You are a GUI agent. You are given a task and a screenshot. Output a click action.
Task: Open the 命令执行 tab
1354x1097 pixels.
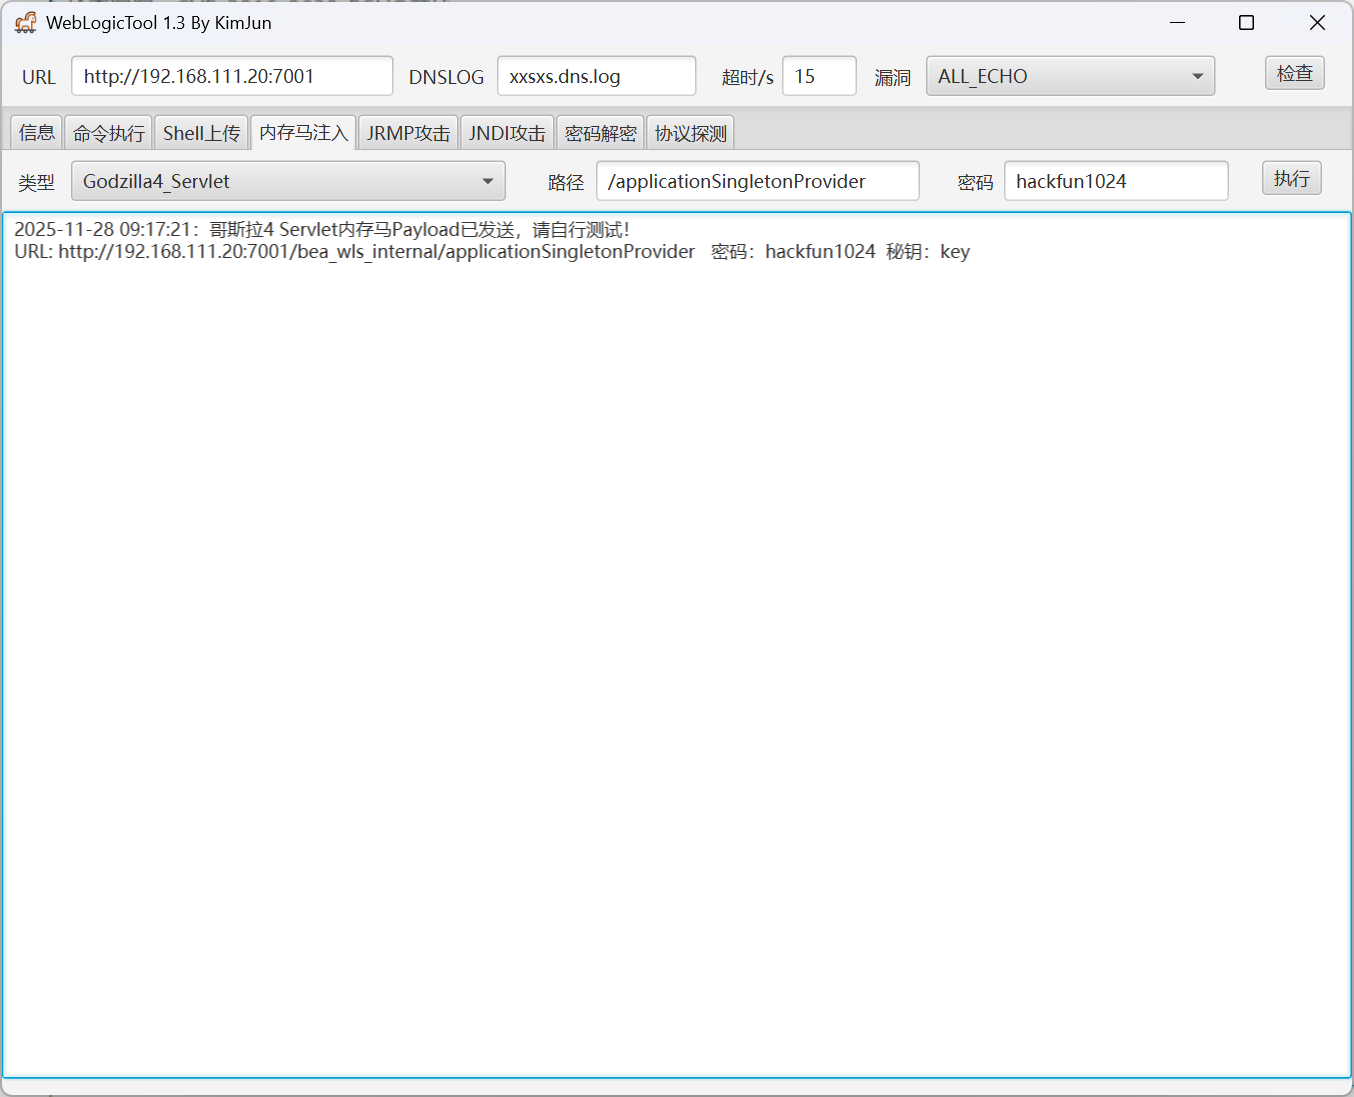[x=109, y=133]
